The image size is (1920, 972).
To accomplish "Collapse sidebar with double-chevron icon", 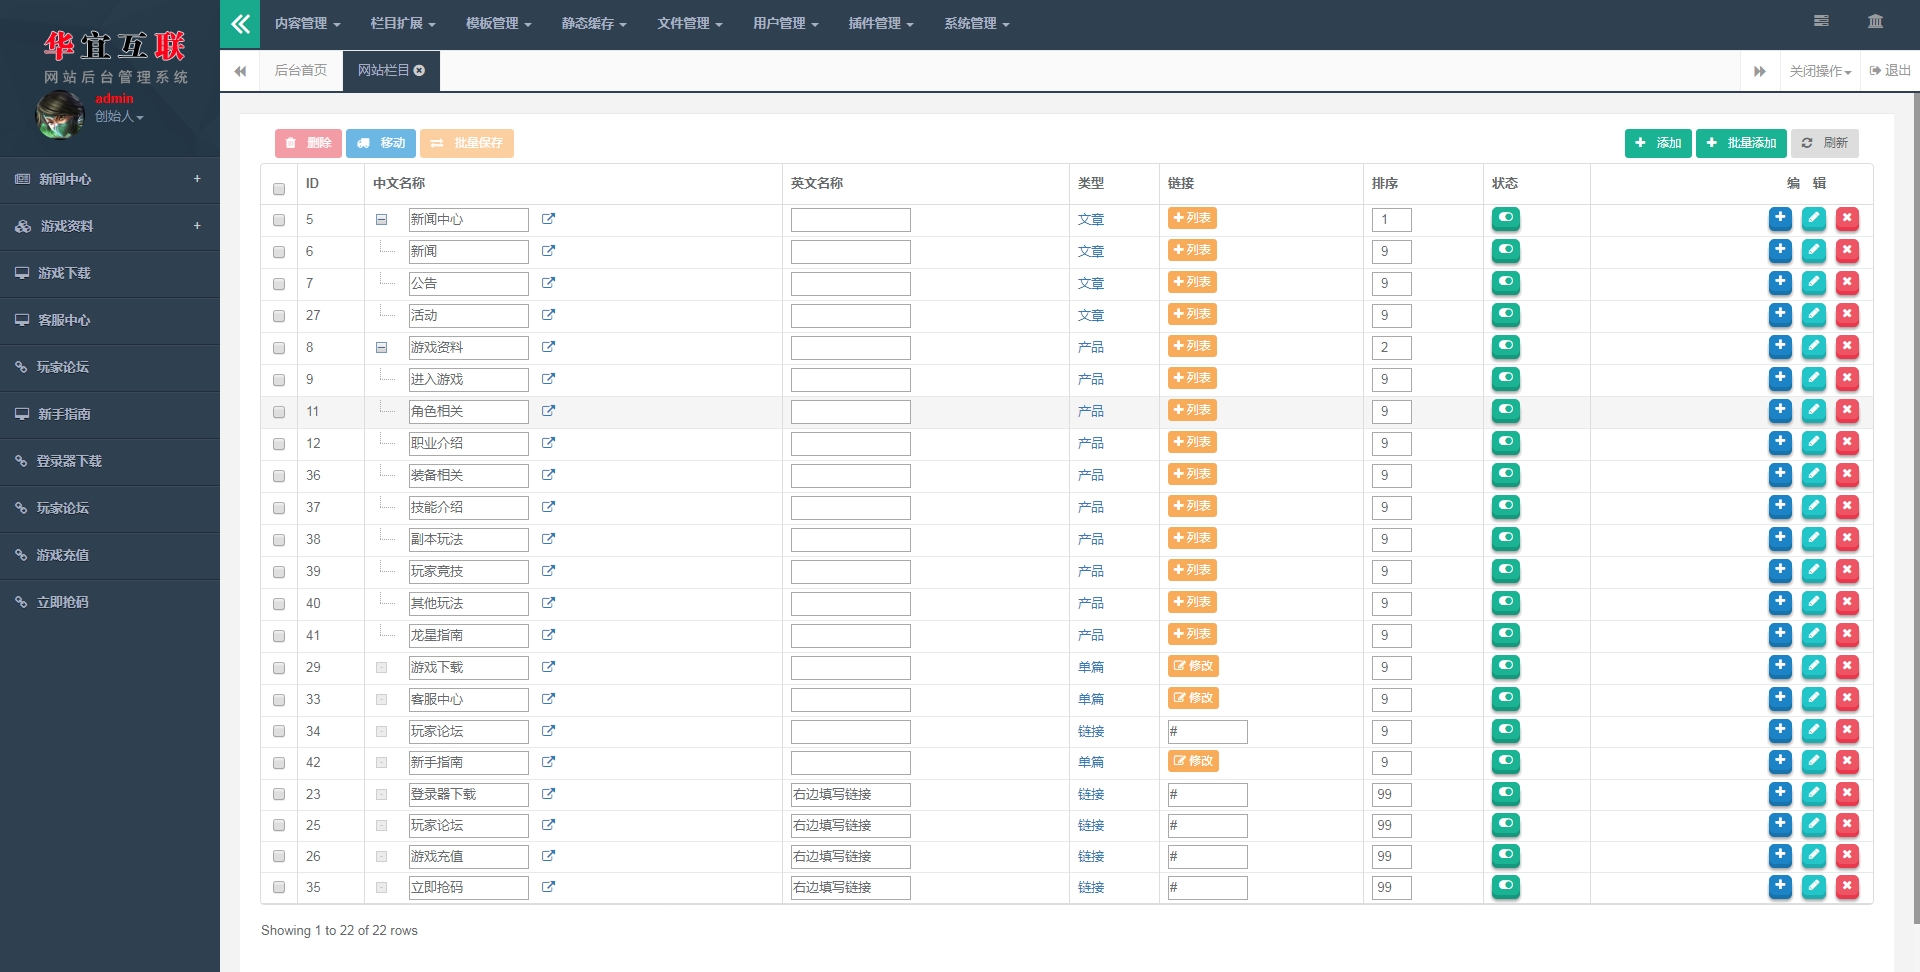I will tap(240, 24).
